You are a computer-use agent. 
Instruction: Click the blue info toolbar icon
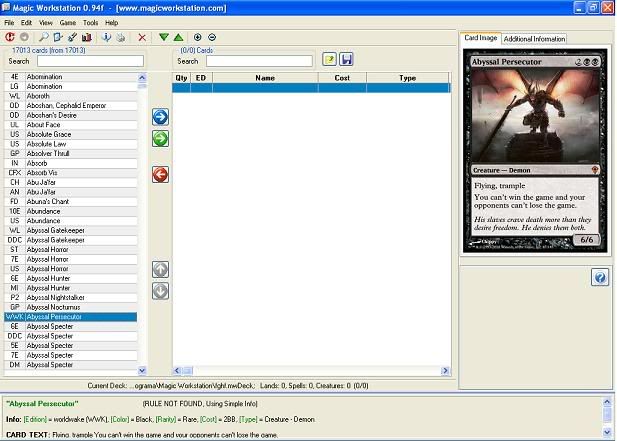106,37
